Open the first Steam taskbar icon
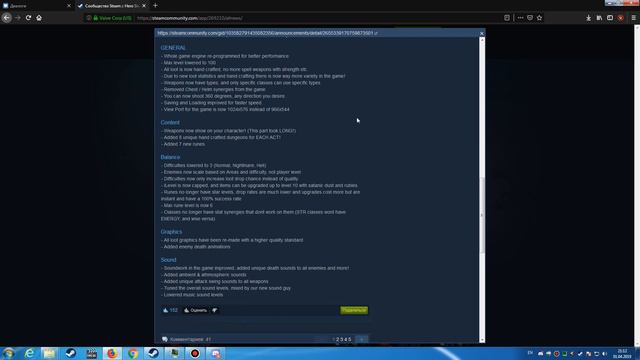Screen dimensions: 640x360 coord(70,353)
